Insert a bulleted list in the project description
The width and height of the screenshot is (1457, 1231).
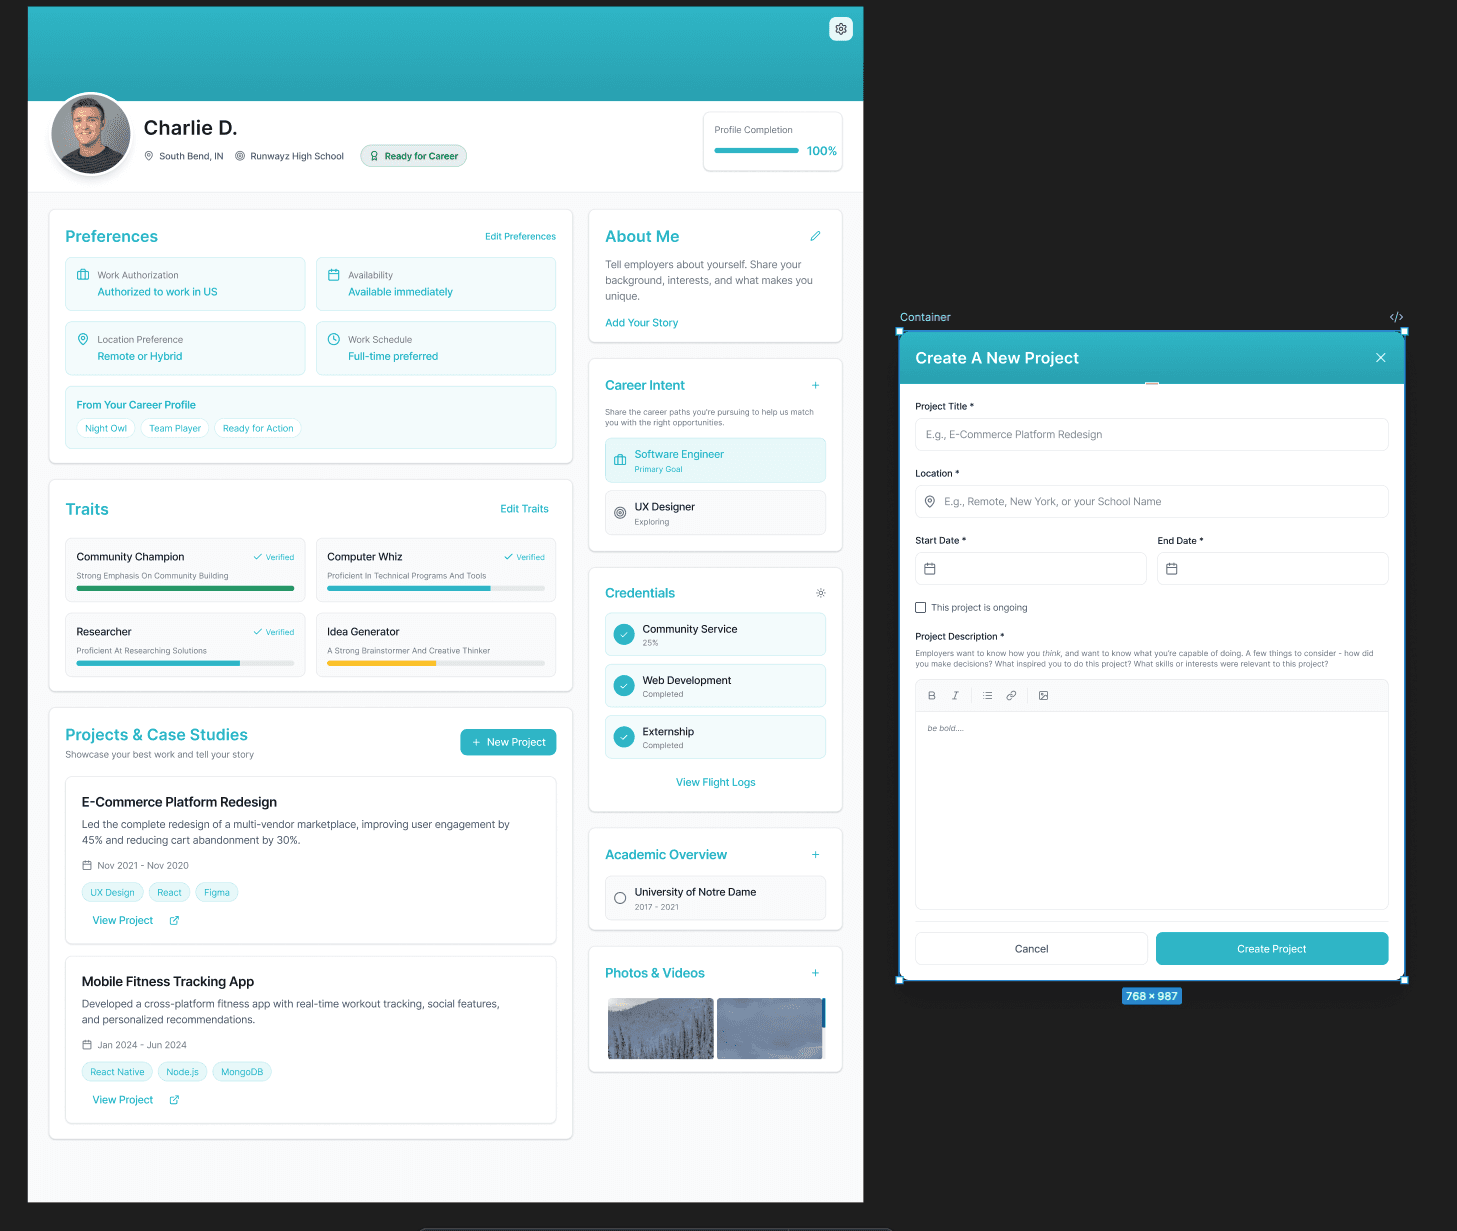(x=987, y=695)
